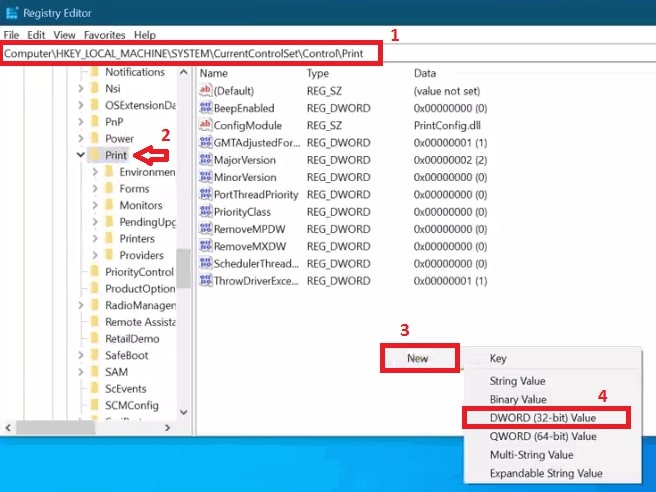Image resolution: width=656 pixels, height=492 pixels.
Task: Click the PnP folder icon
Action: [x=95, y=122]
